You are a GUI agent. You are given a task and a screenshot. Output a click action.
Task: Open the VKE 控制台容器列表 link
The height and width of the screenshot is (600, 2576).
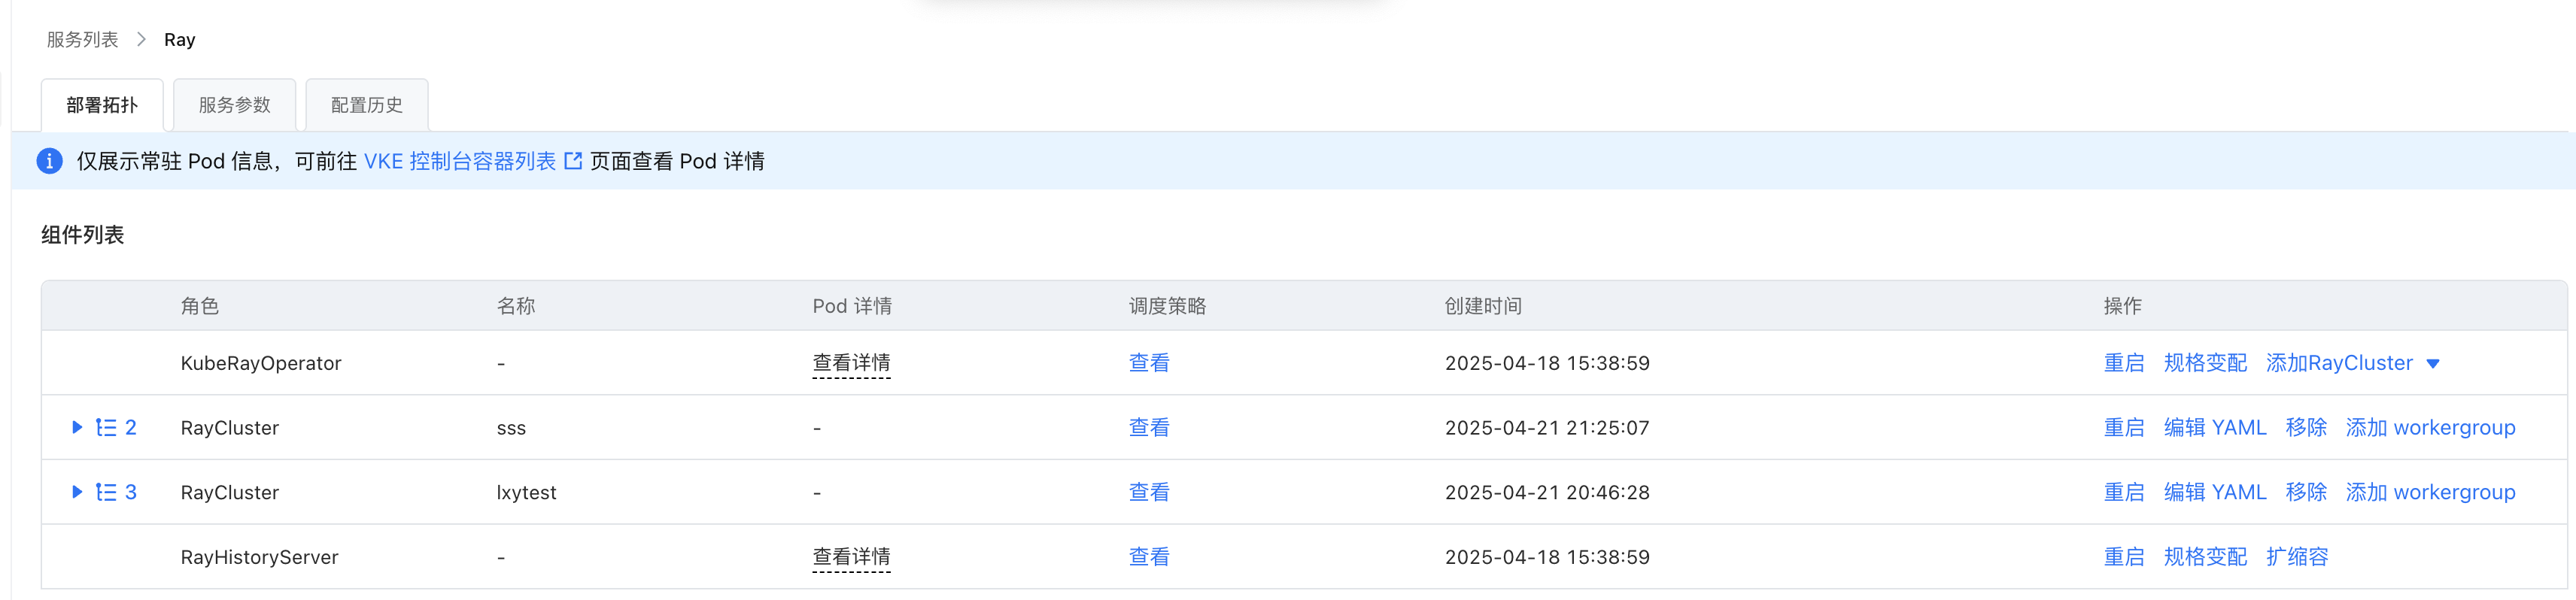point(460,161)
